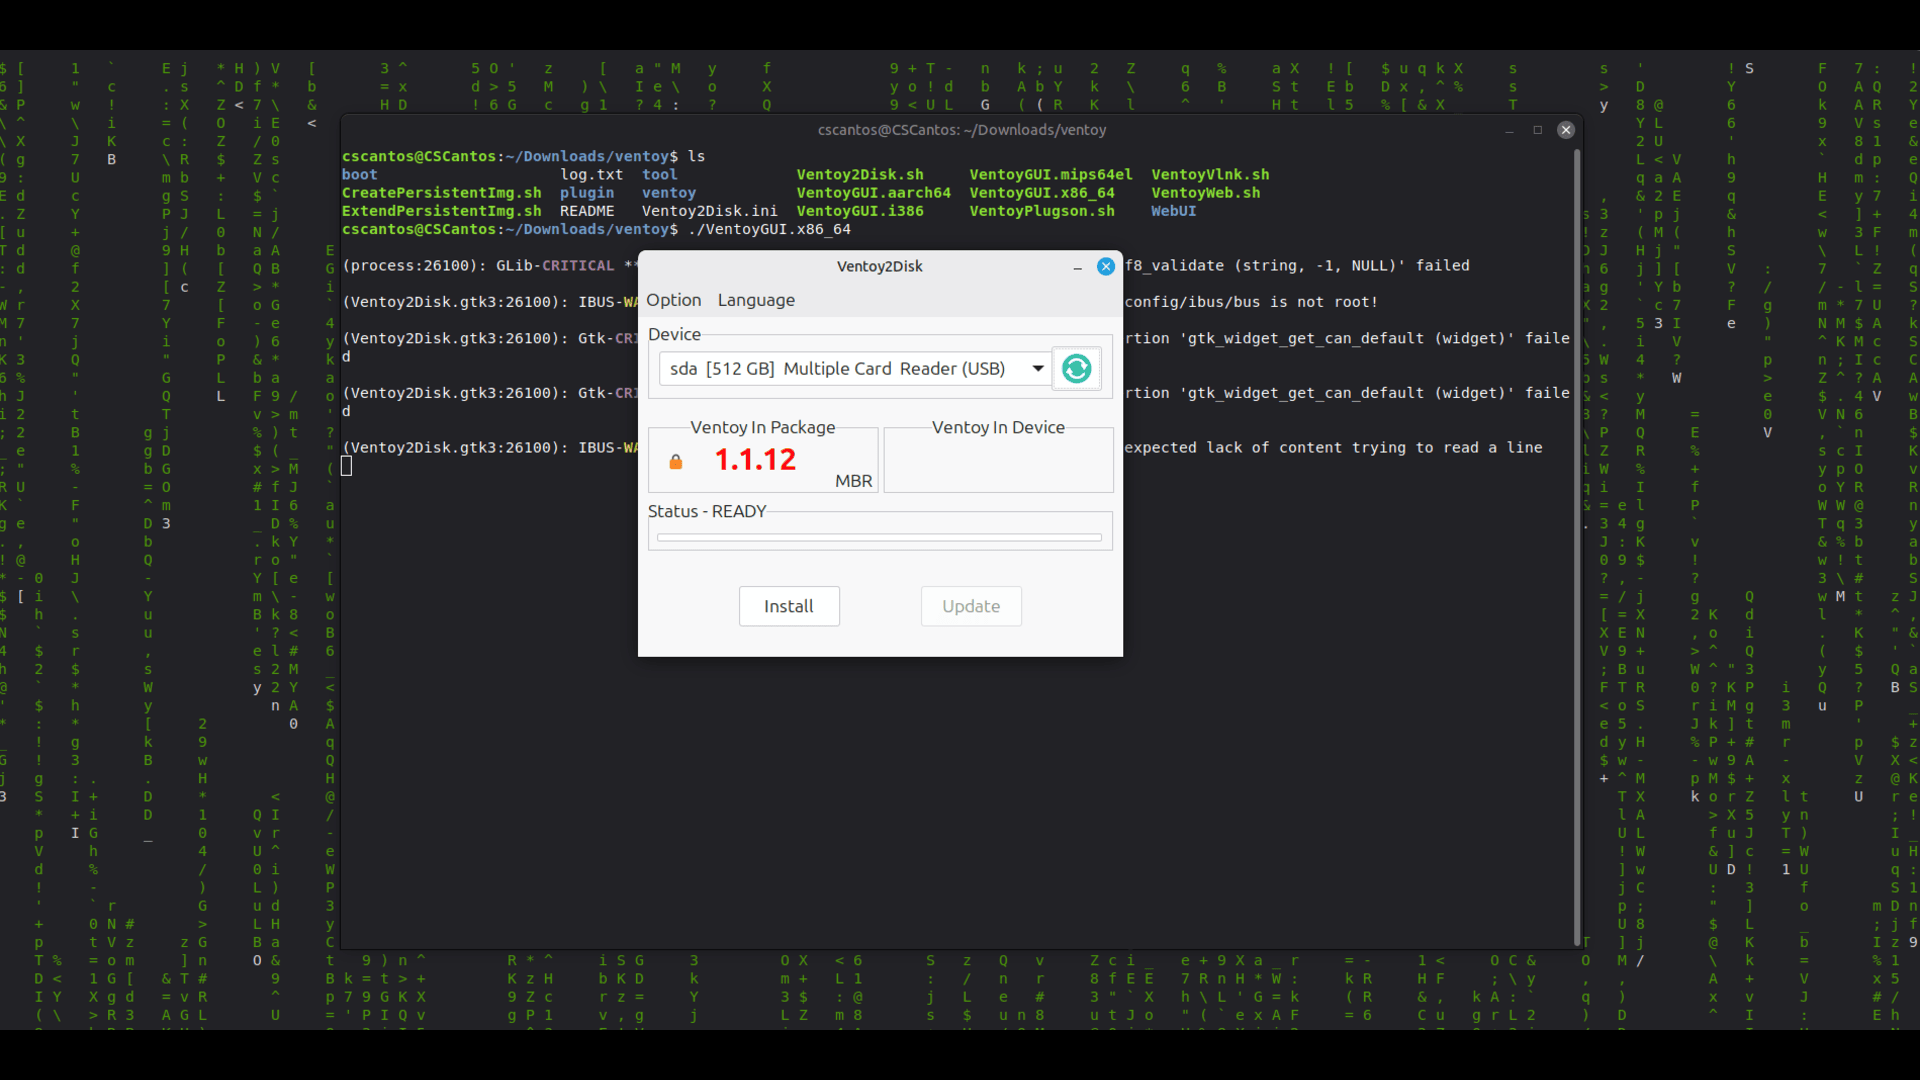Close the Ventoy2Disk dialog
Screen dimensions: 1920x1080
(1106, 267)
